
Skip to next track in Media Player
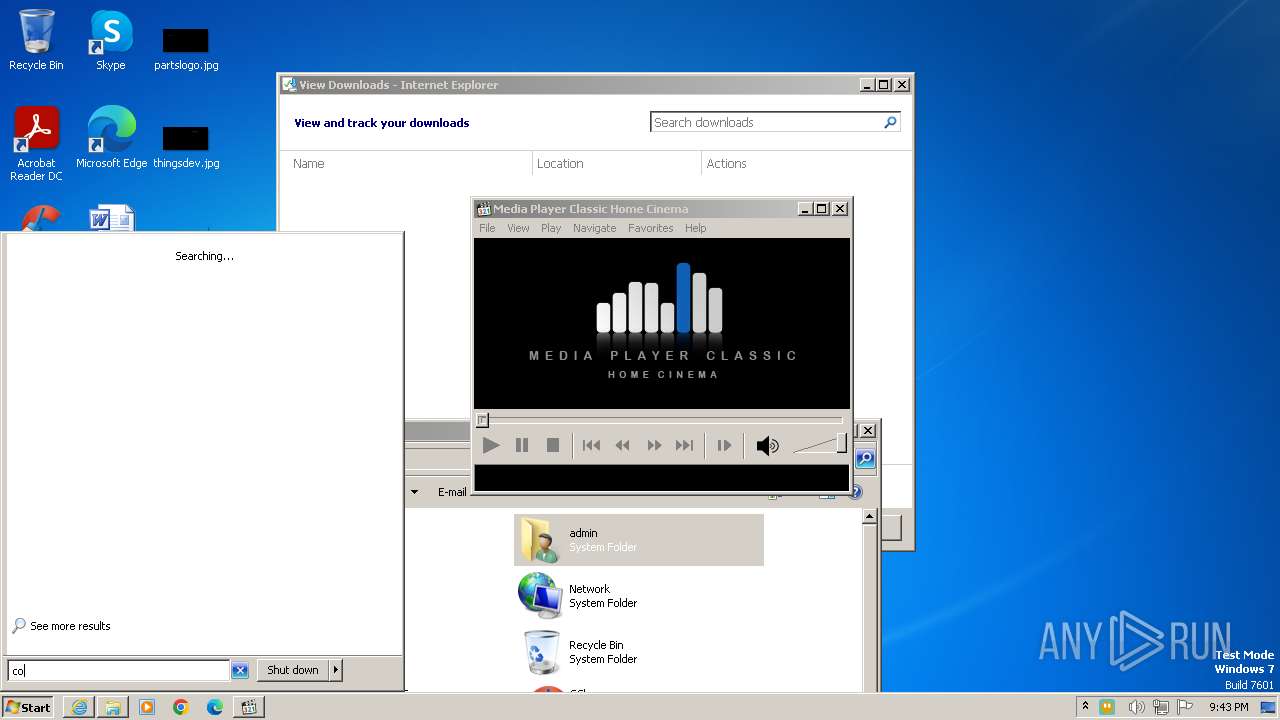pos(684,445)
